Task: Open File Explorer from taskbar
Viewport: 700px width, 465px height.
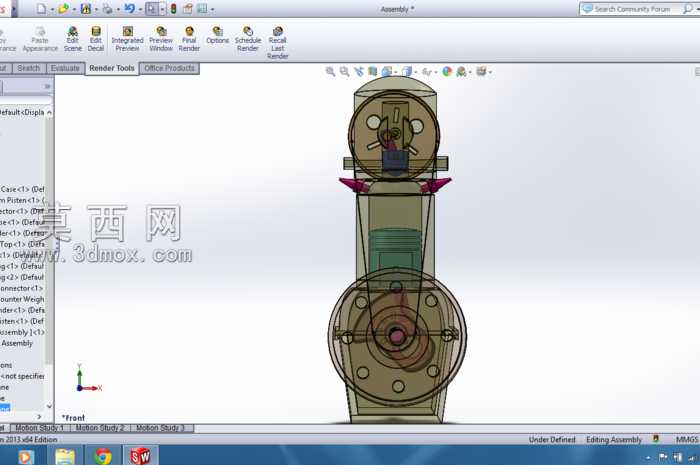Action: tap(65, 457)
